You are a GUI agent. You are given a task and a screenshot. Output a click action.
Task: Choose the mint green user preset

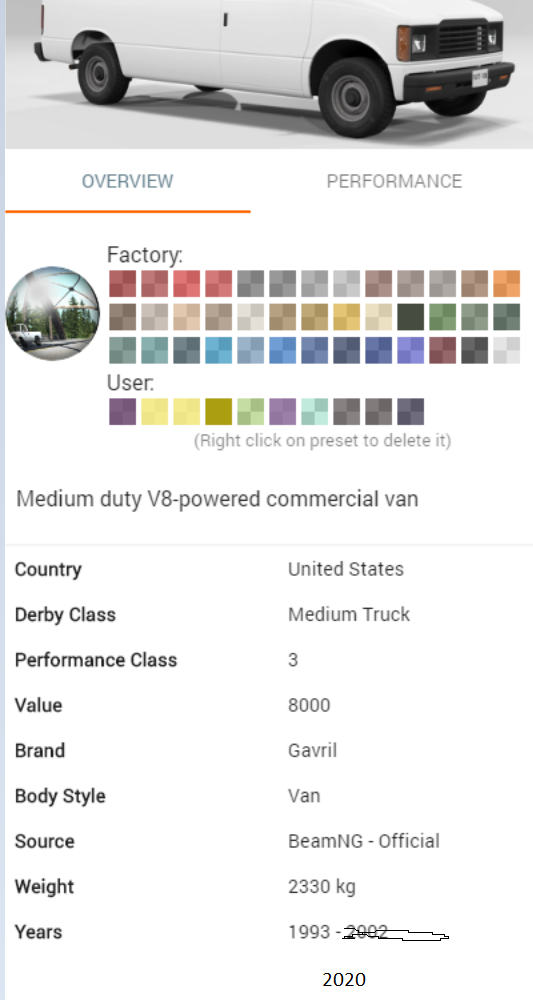tap(314, 411)
